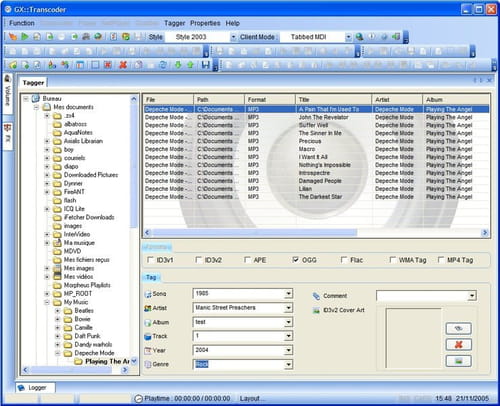Select the row titled John The Revelator

pyautogui.click(x=316, y=117)
